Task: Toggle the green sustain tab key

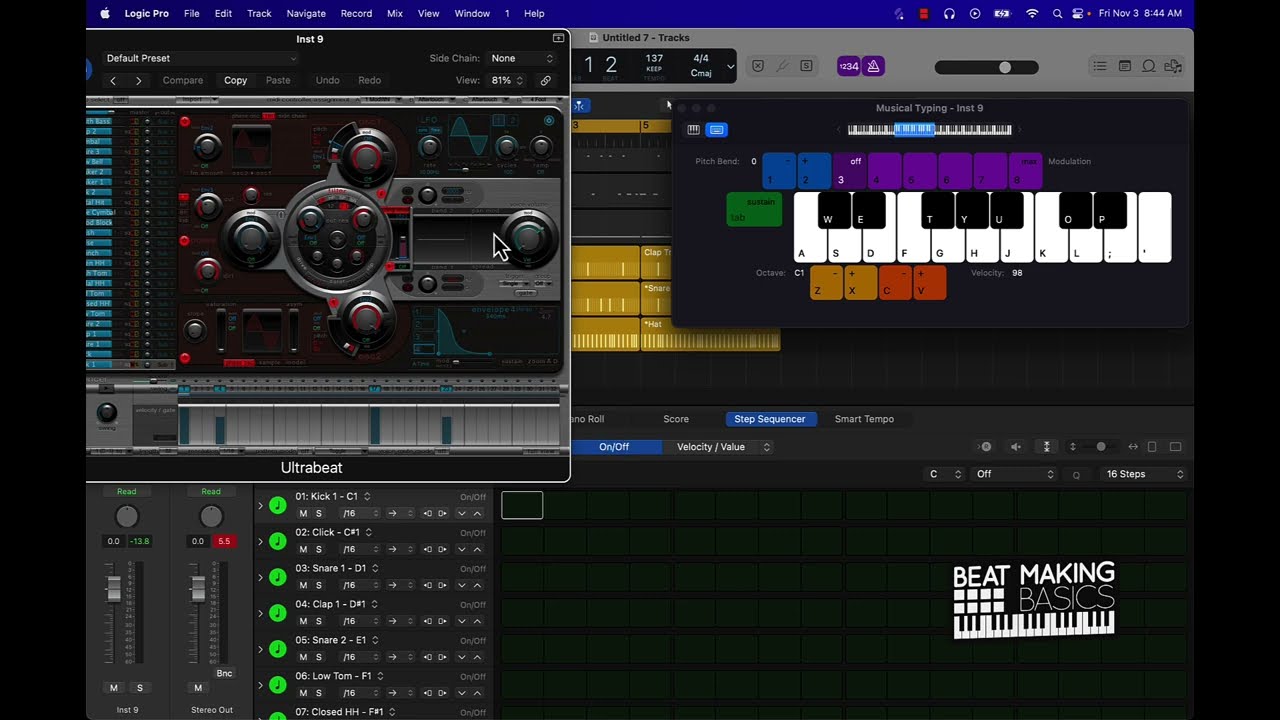Action: (x=754, y=209)
